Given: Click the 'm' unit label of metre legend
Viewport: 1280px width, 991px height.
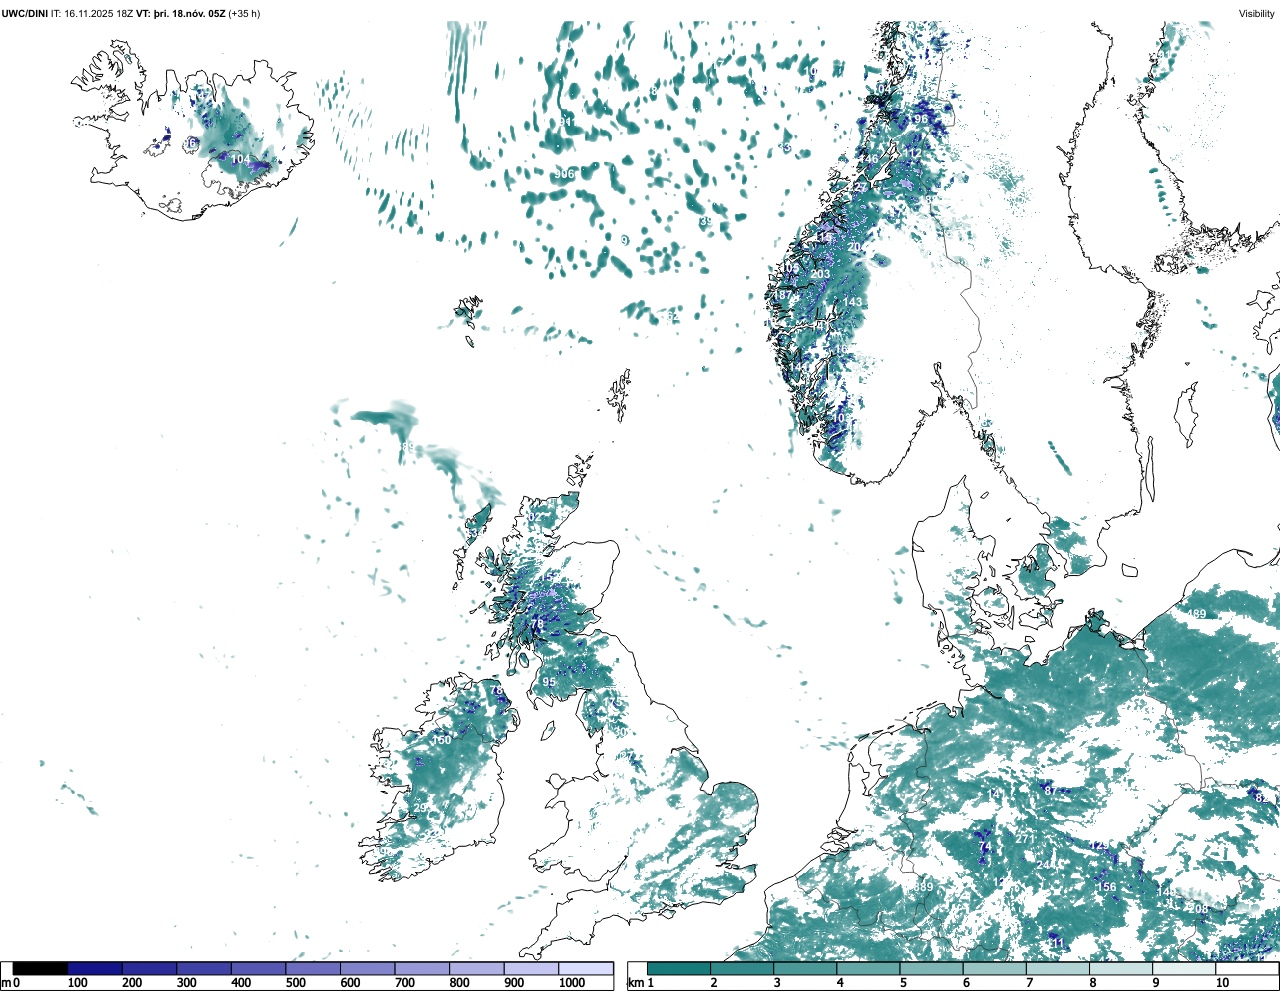Looking at the screenshot, I should click(x=6, y=983).
